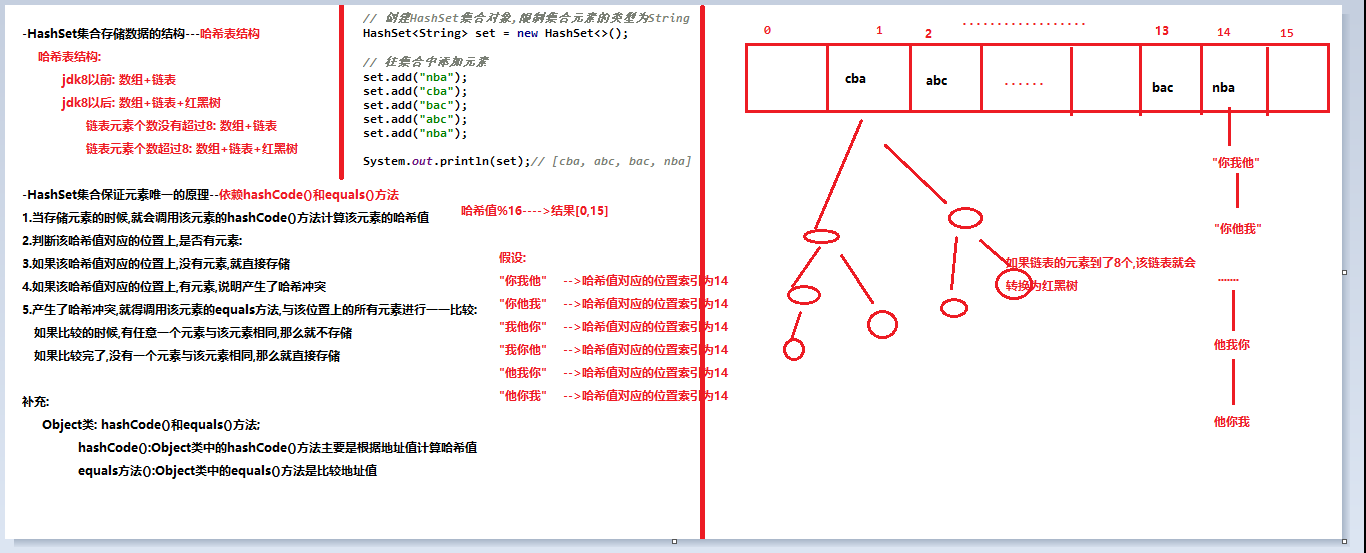Select '链表元素个数超过8: 数组+链表+红黑树' line
The height and width of the screenshot is (553, 1366).
[x=192, y=148]
